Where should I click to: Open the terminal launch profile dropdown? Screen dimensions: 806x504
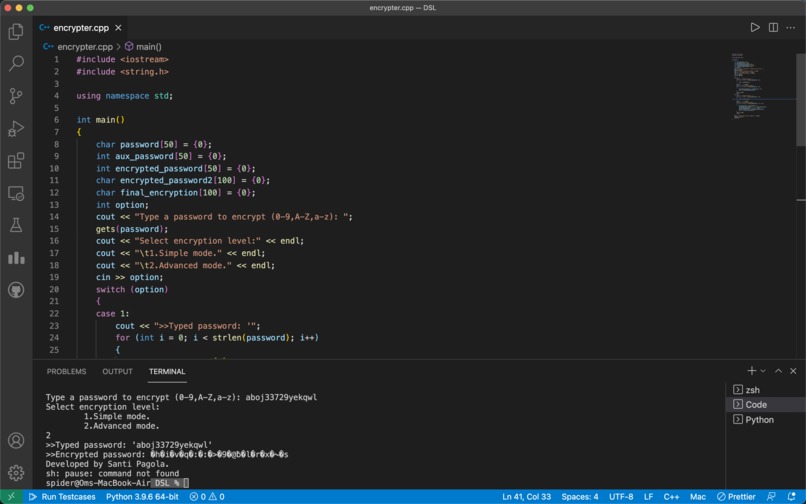tap(763, 371)
